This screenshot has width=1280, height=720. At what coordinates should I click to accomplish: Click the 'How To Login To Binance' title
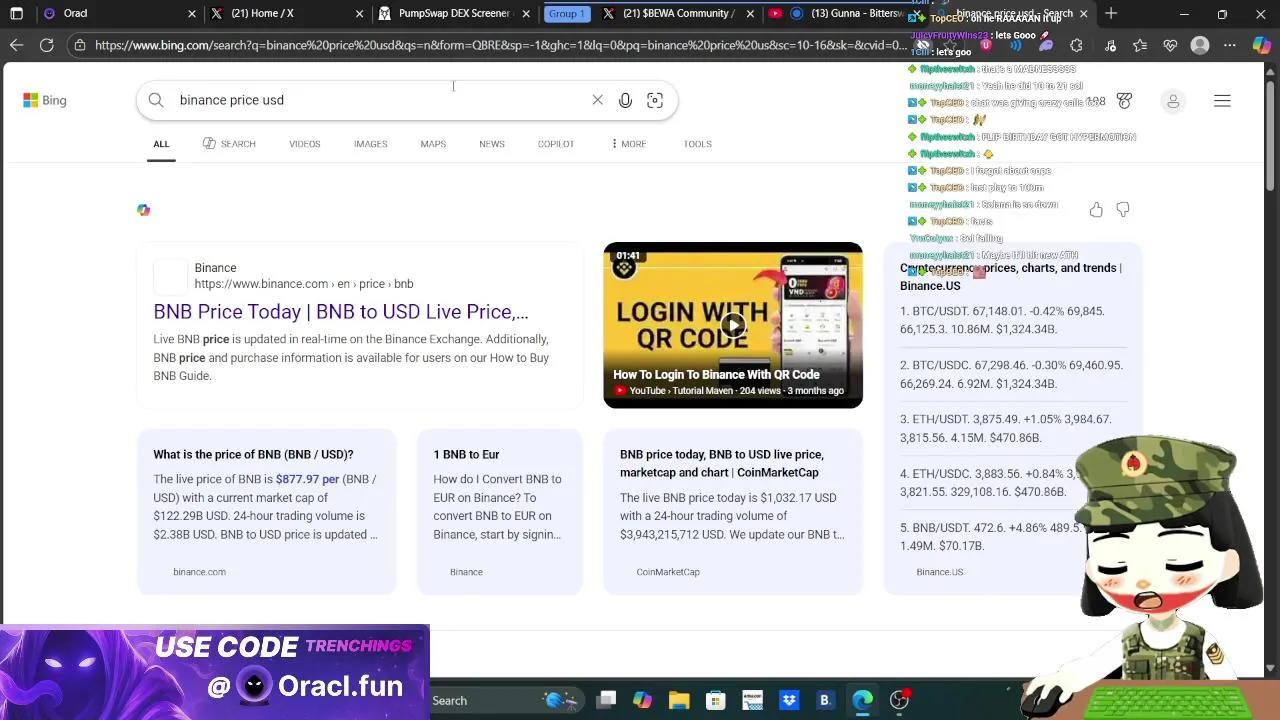[x=716, y=375]
